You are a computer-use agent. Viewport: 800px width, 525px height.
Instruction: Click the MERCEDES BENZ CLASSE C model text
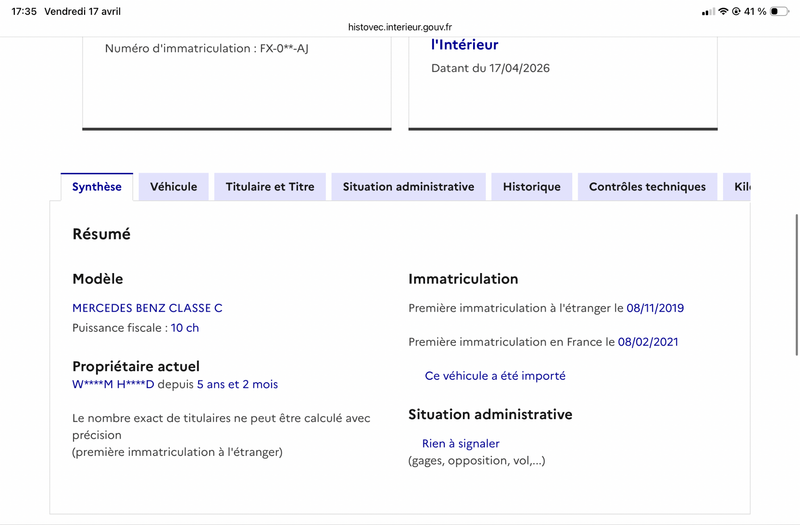tap(147, 308)
